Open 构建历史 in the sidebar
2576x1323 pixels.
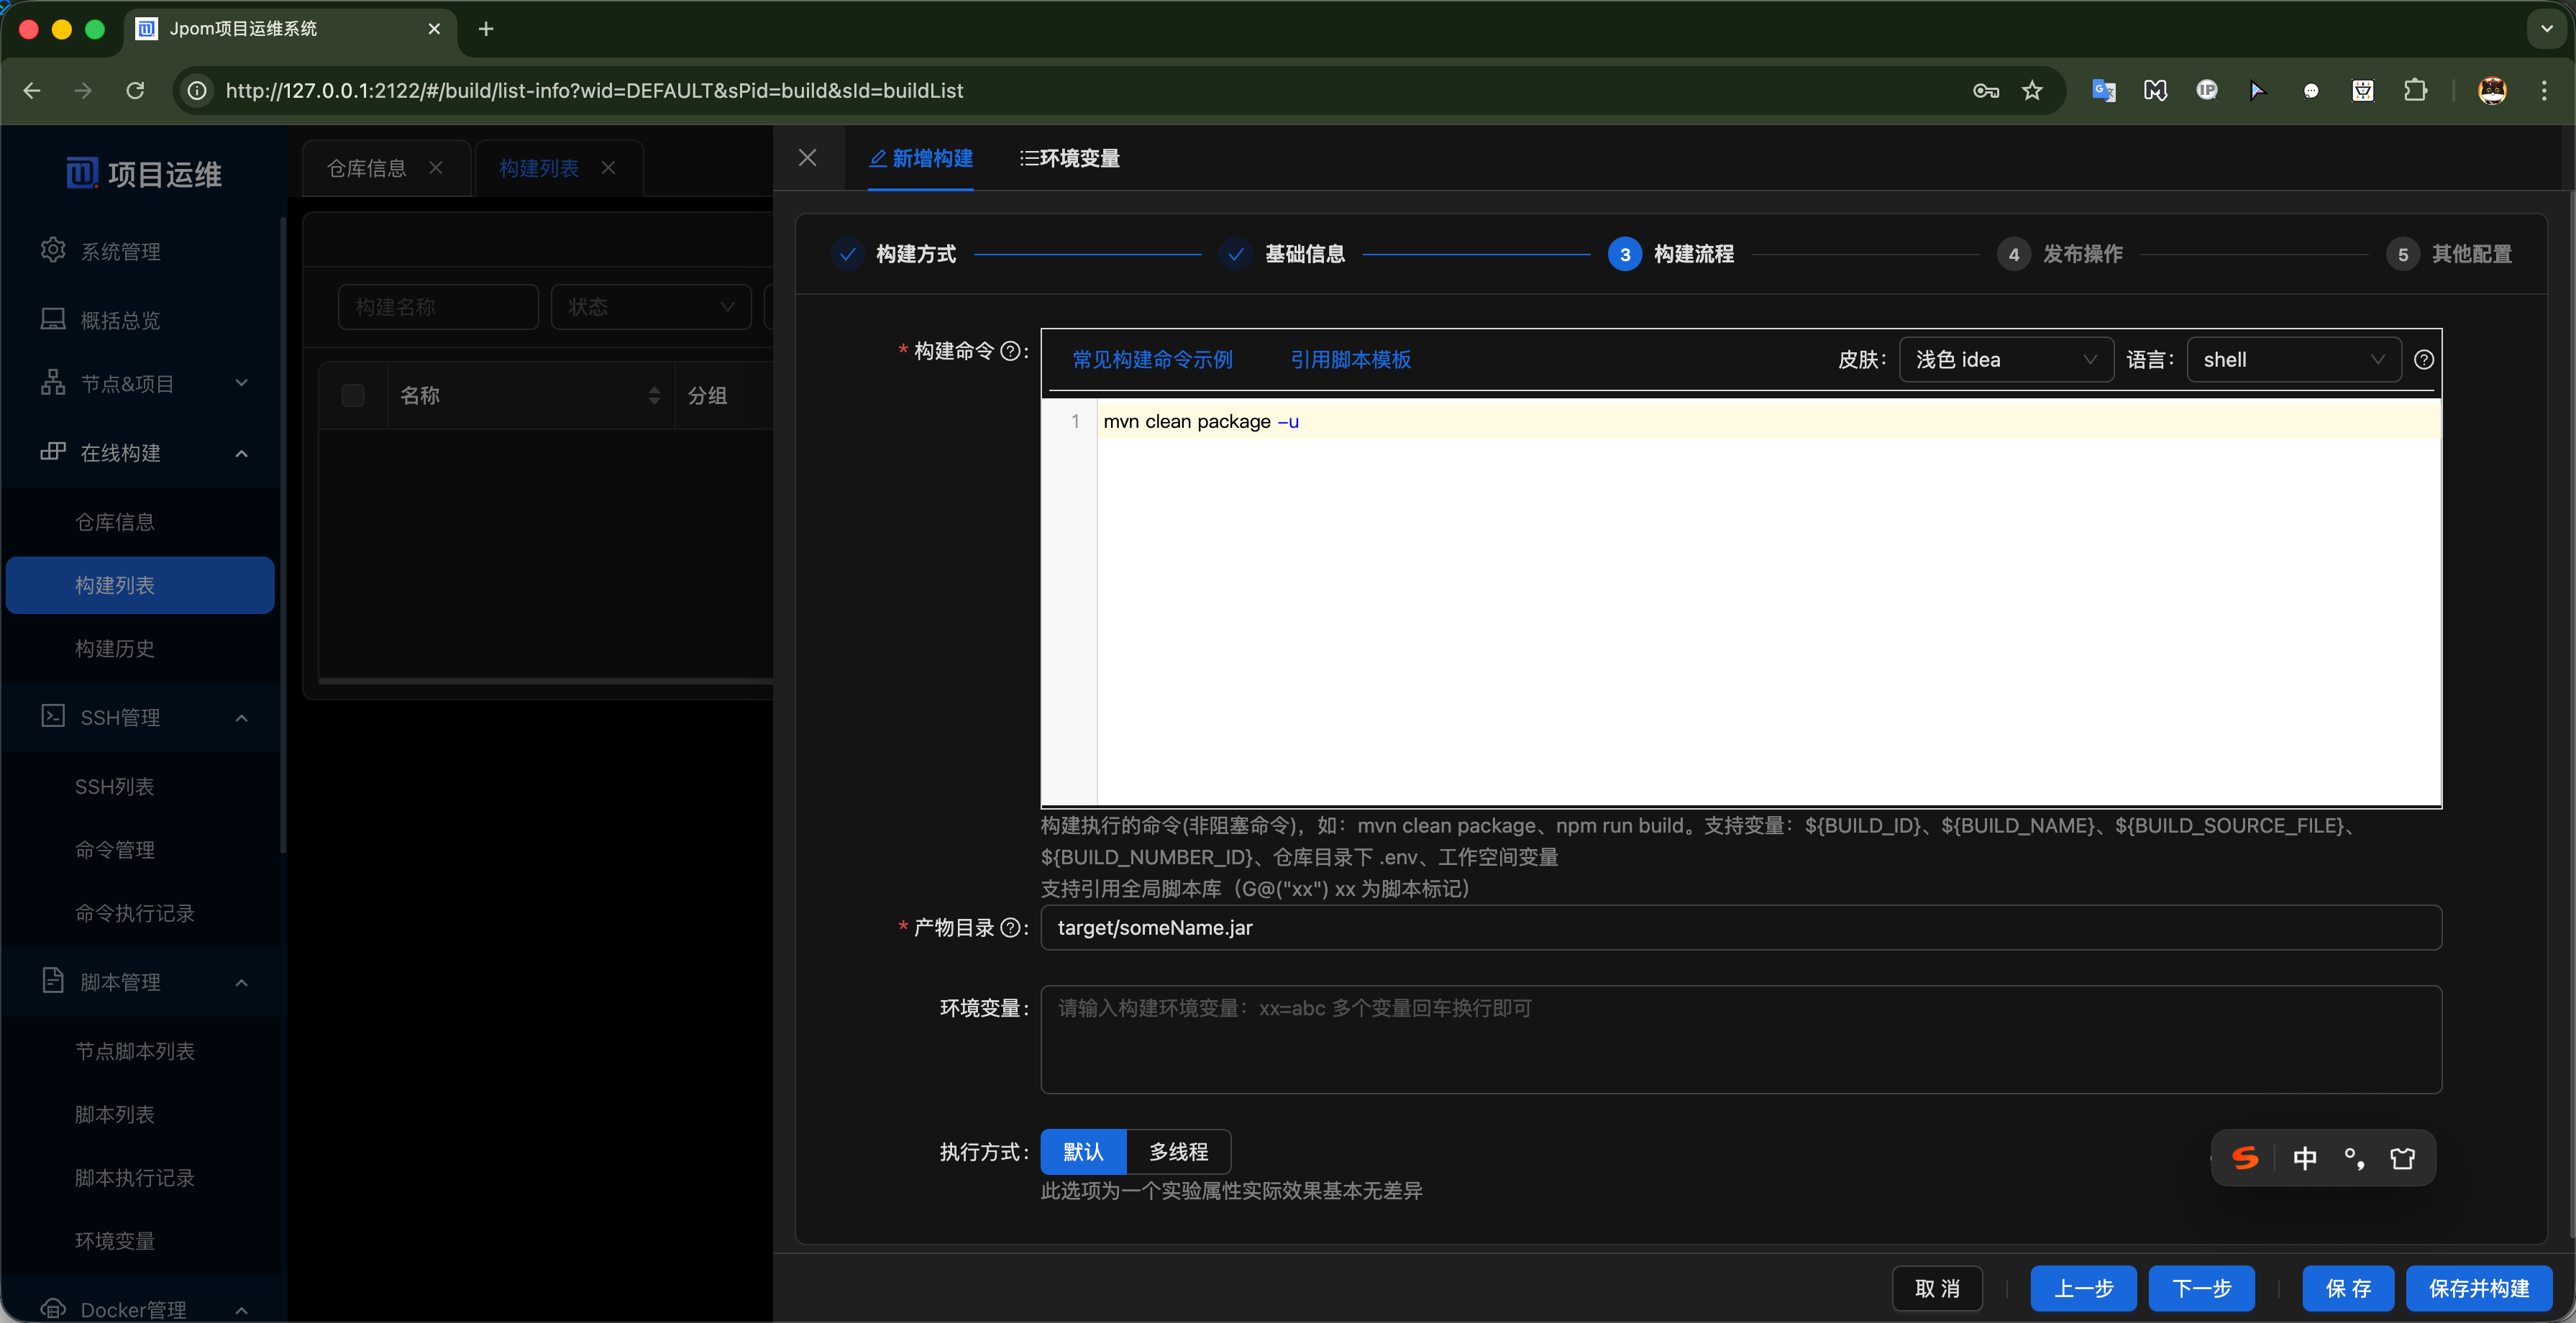[x=115, y=649]
